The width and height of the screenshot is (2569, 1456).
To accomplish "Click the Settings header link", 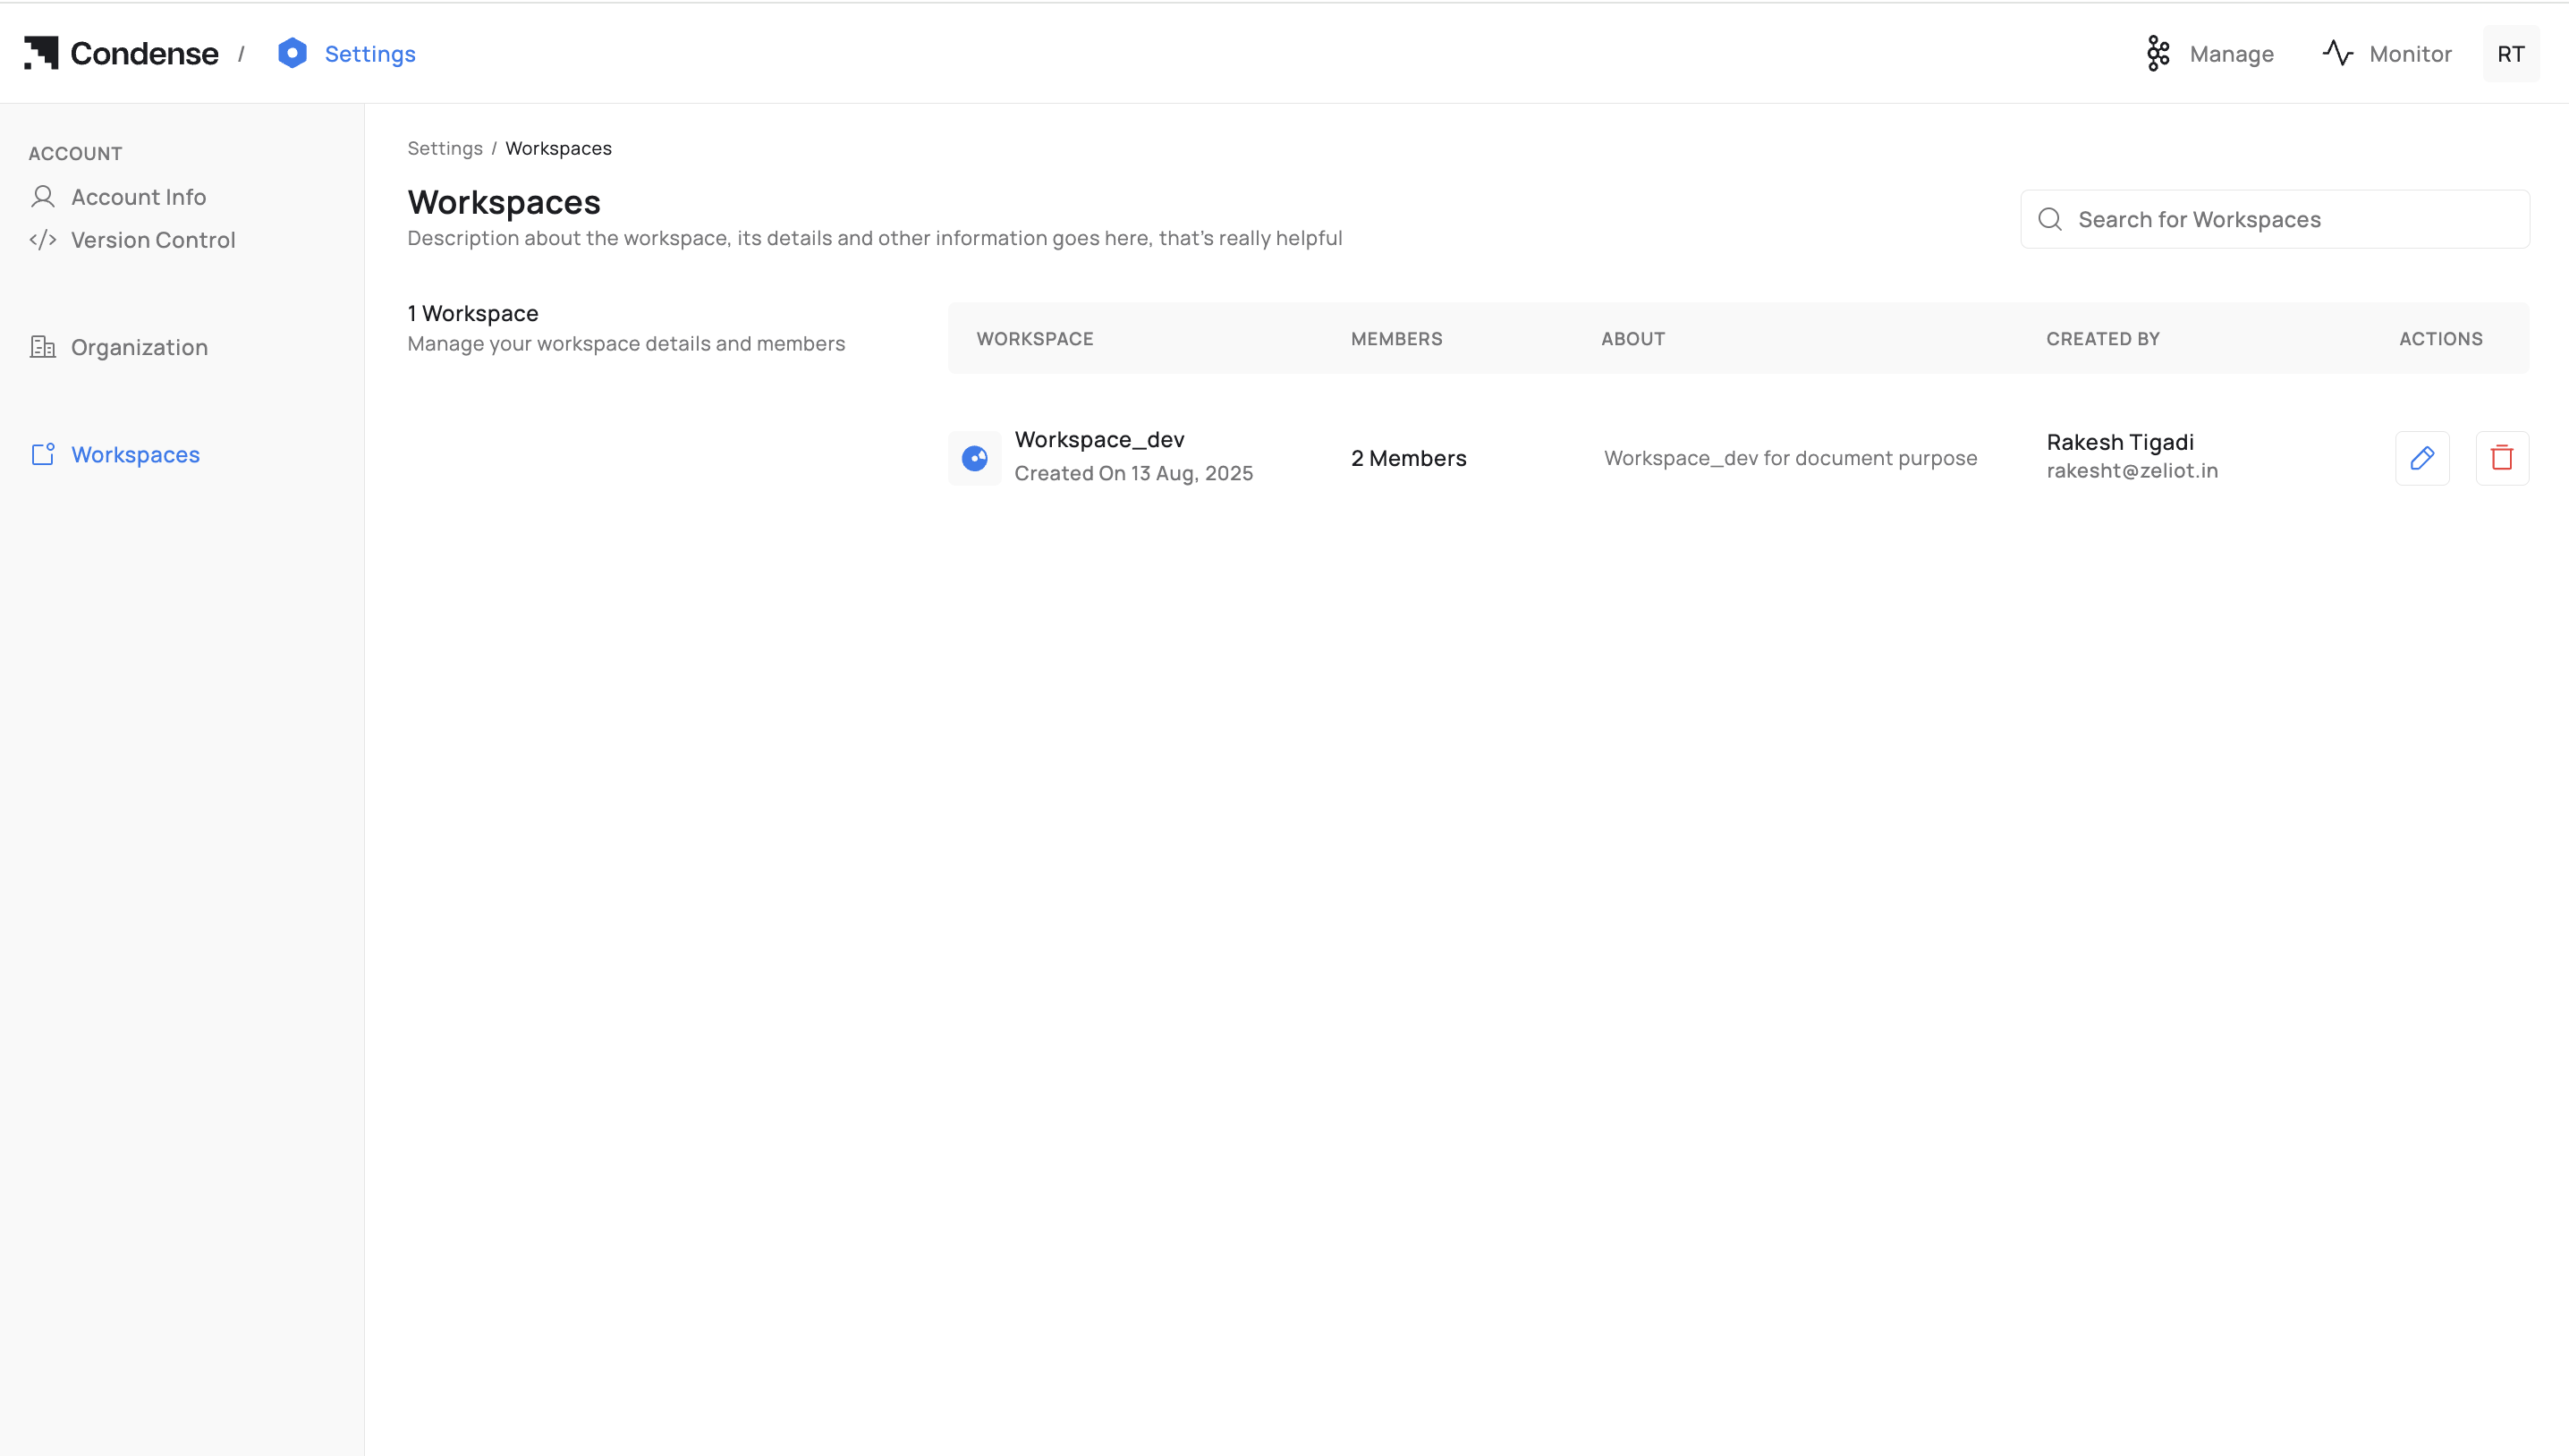I will [x=369, y=54].
